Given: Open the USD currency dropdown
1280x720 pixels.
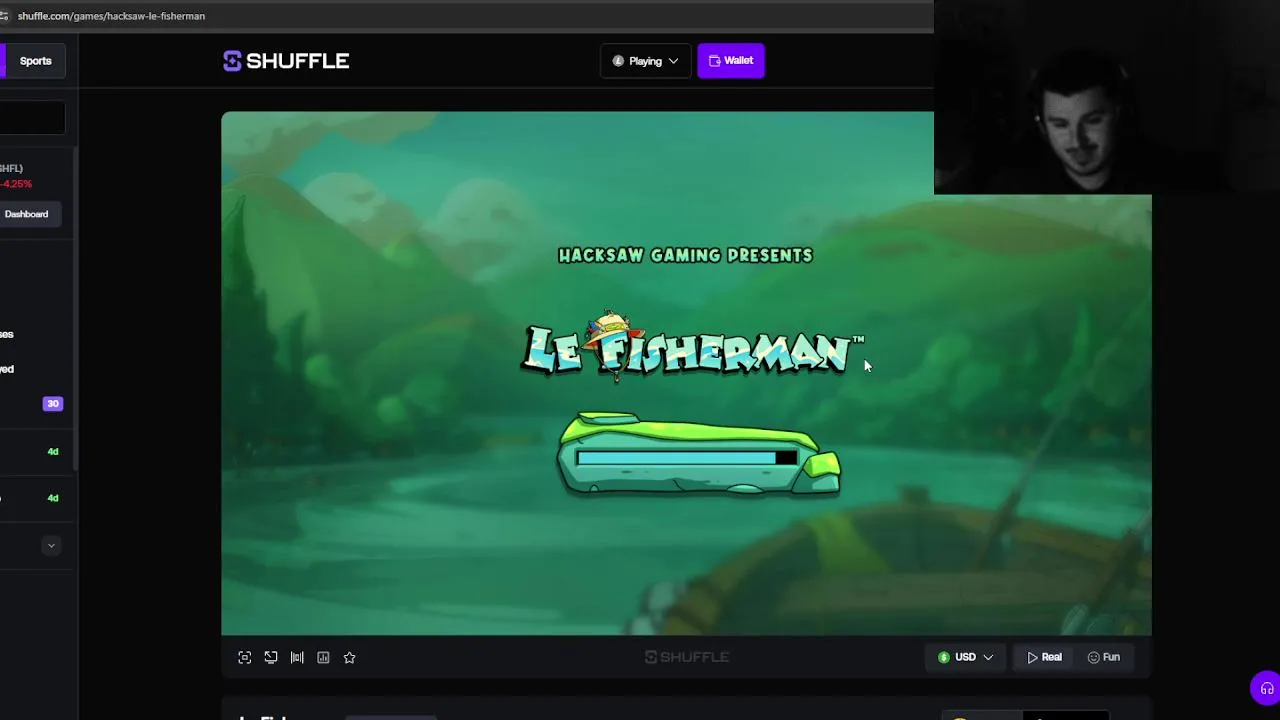Looking at the screenshot, I should tap(965, 657).
